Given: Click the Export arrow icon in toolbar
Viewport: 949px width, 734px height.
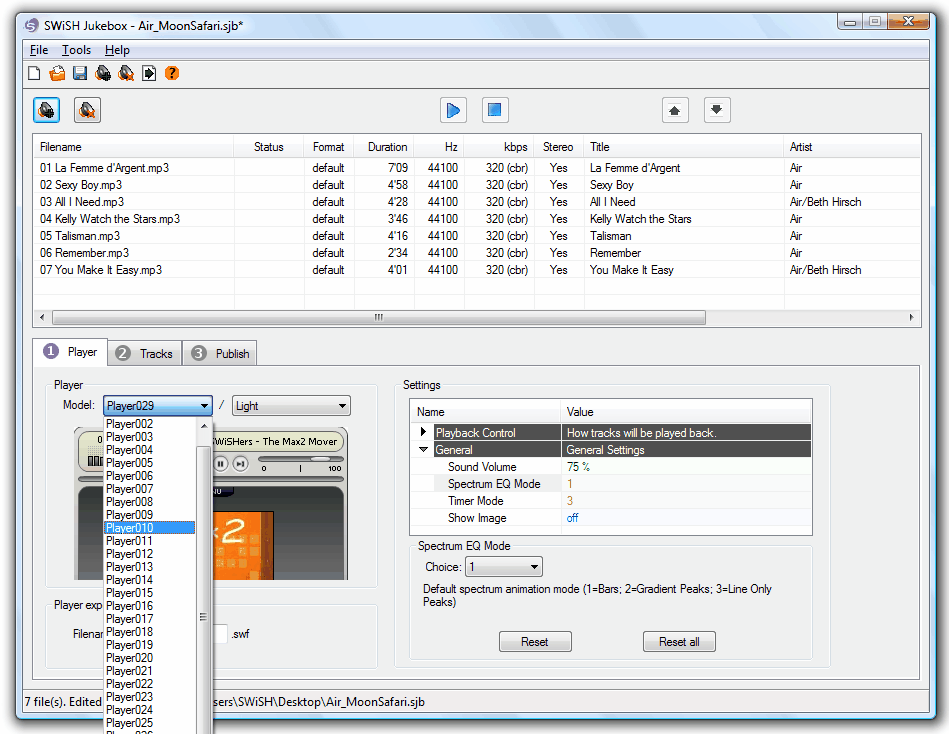Looking at the screenshot, I should 149,73.
